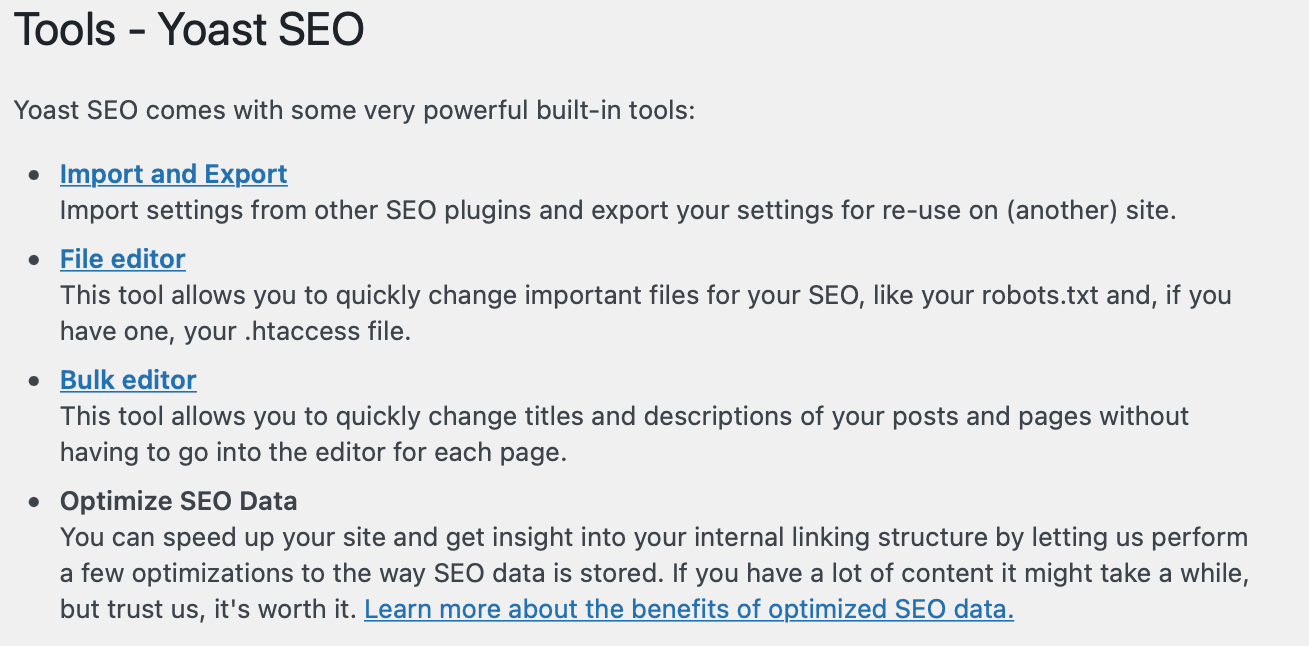This screenshot has width=1309, height=646.
Task: Click the bullet beside Optimize SEO Data
Action: coord(36,502)
